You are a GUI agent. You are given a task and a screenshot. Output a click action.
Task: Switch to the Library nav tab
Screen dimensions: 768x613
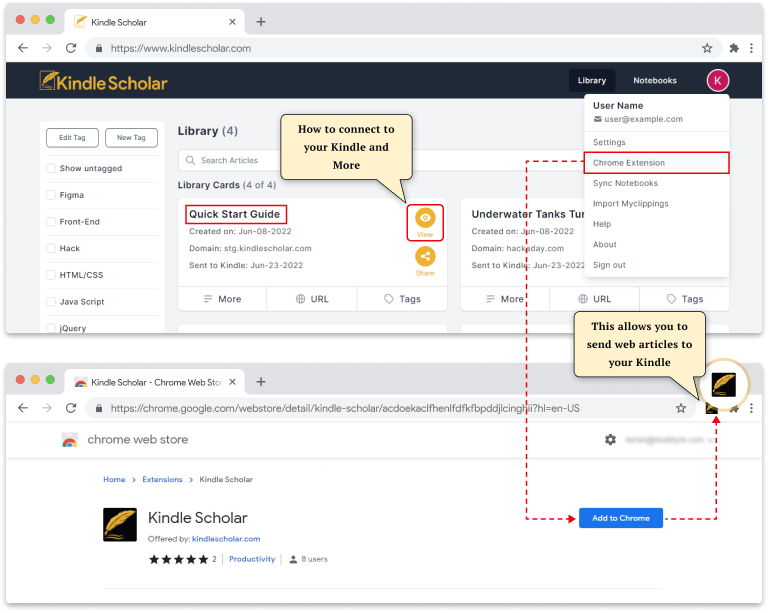pyautogui.click(x=592, y=80)
